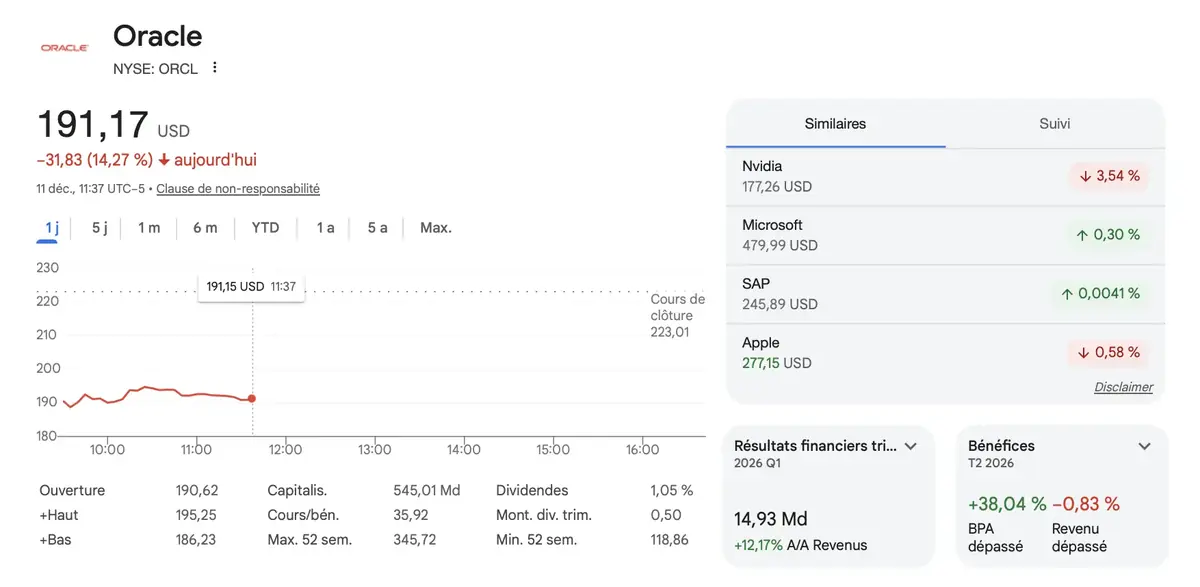Open the three-dot options menu beside NYSE: ORCL
1200x587 pixels.
click(214, 68)
